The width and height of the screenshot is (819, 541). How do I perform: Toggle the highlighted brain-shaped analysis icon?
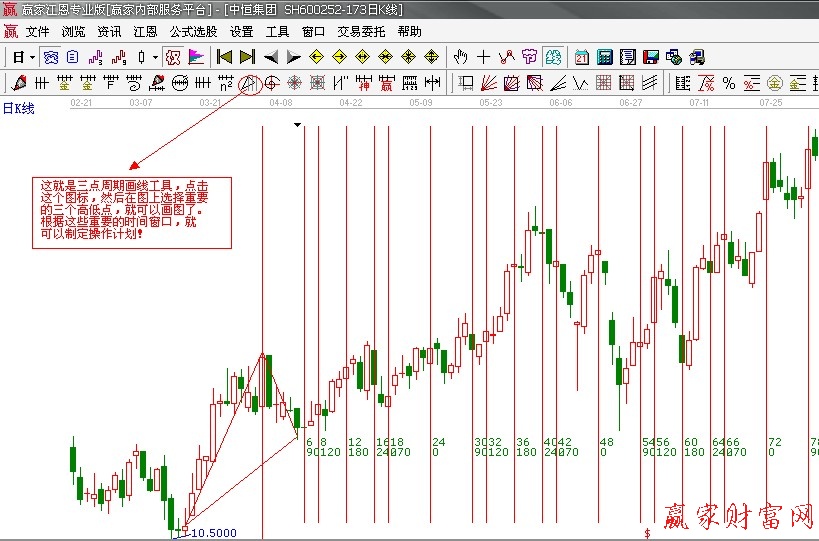point(553,57)
